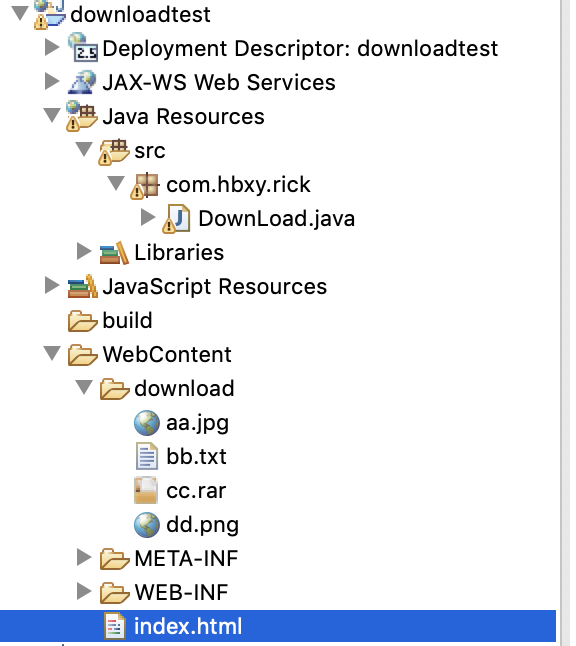Screen dimensions: 576x646
Task: Select the index.html file
Action: 278,626
